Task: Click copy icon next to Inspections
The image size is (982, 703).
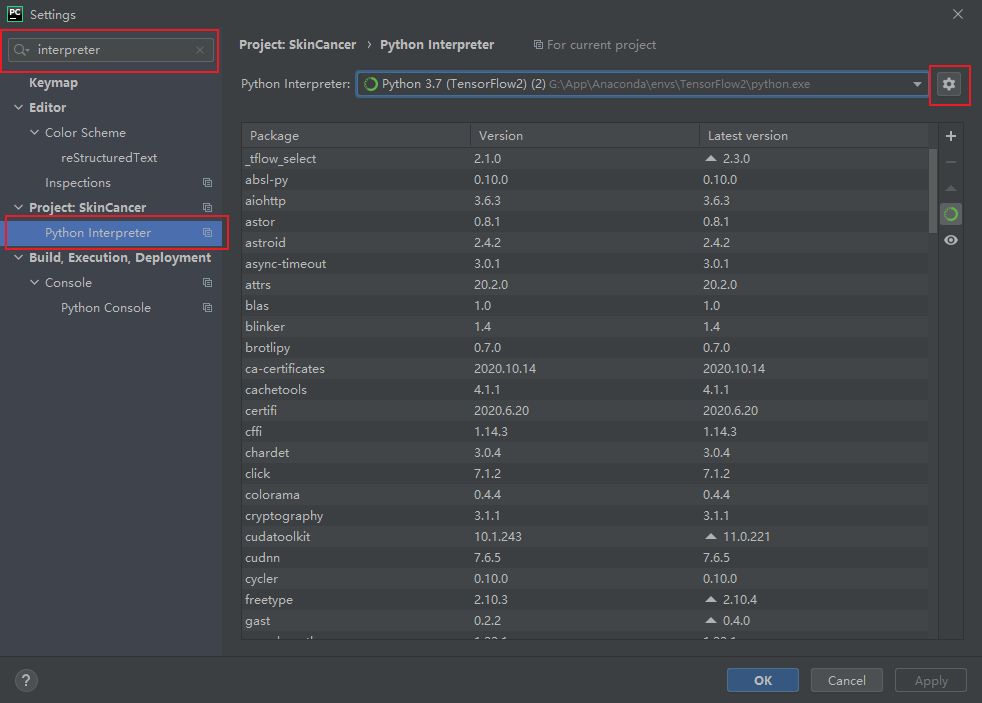Action: coord(207,183)
